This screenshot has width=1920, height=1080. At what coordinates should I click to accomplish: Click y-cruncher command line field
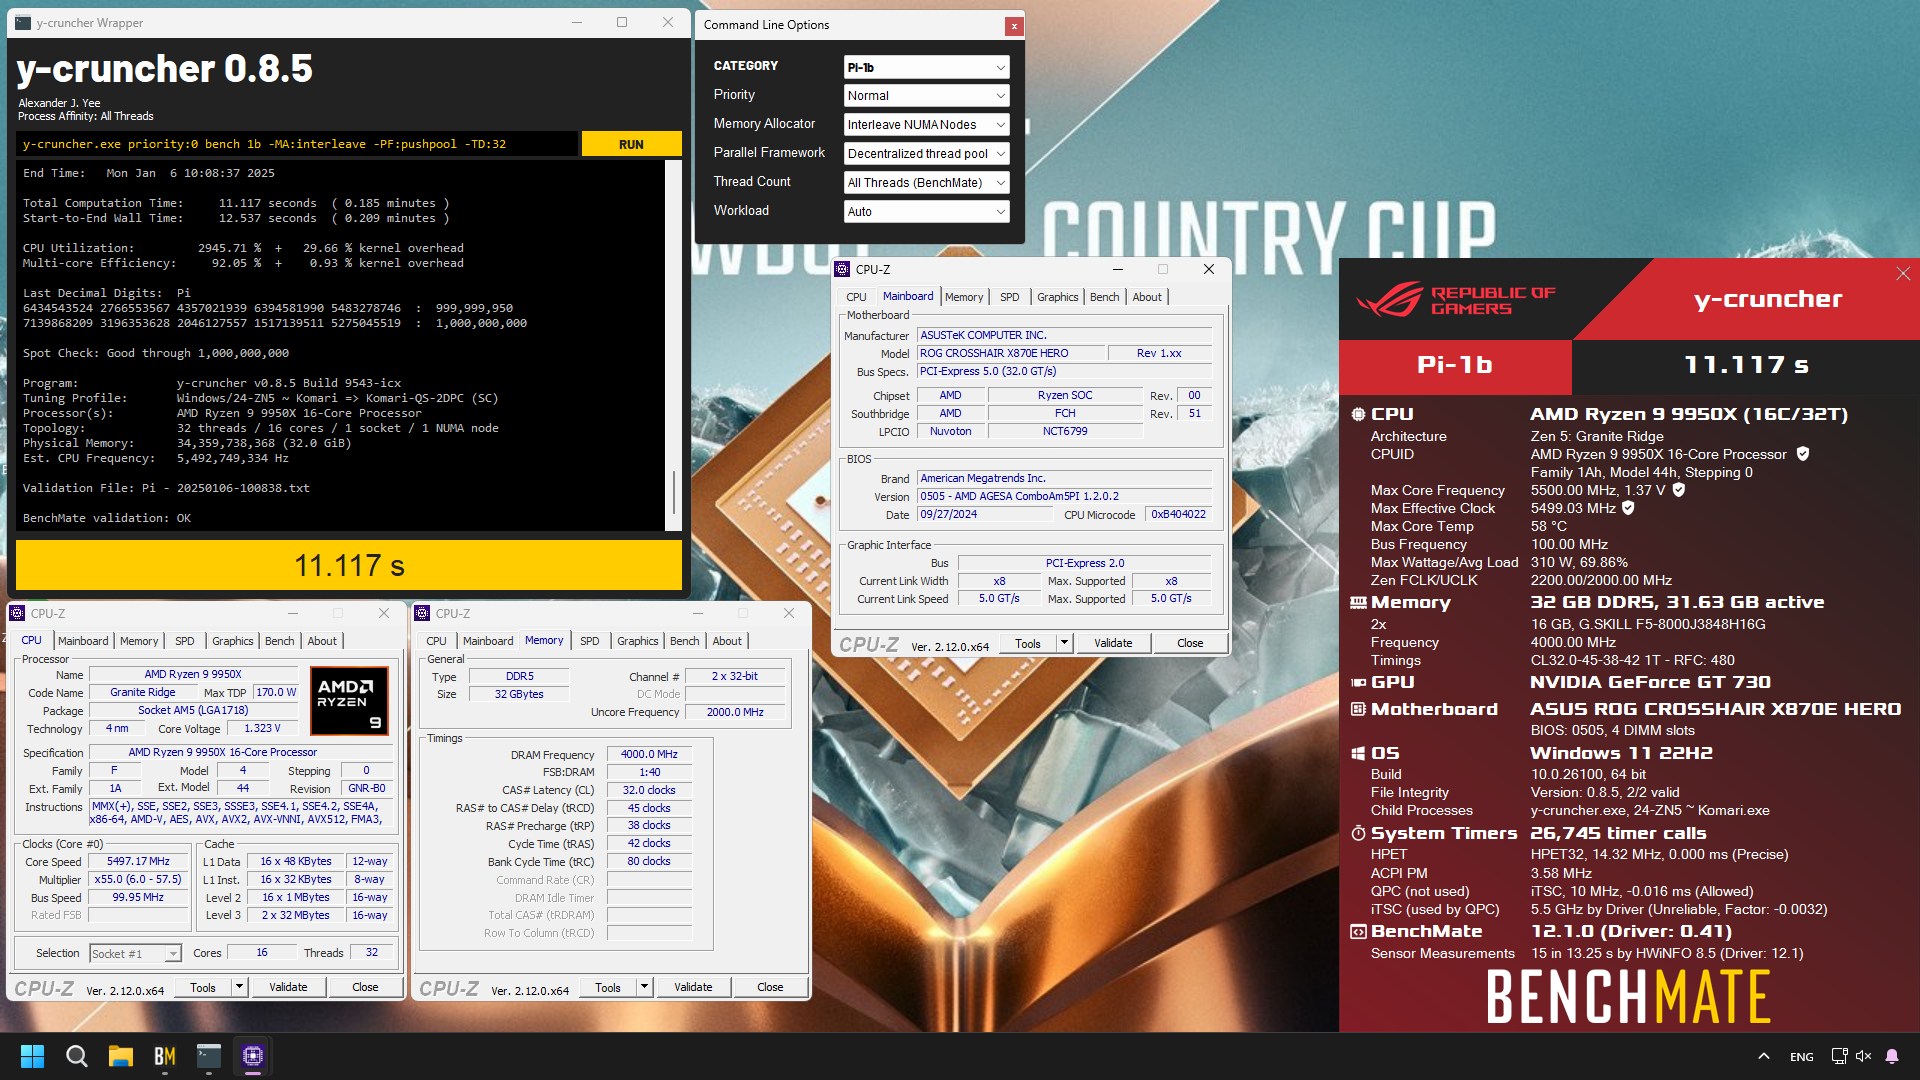pos(298,144)
